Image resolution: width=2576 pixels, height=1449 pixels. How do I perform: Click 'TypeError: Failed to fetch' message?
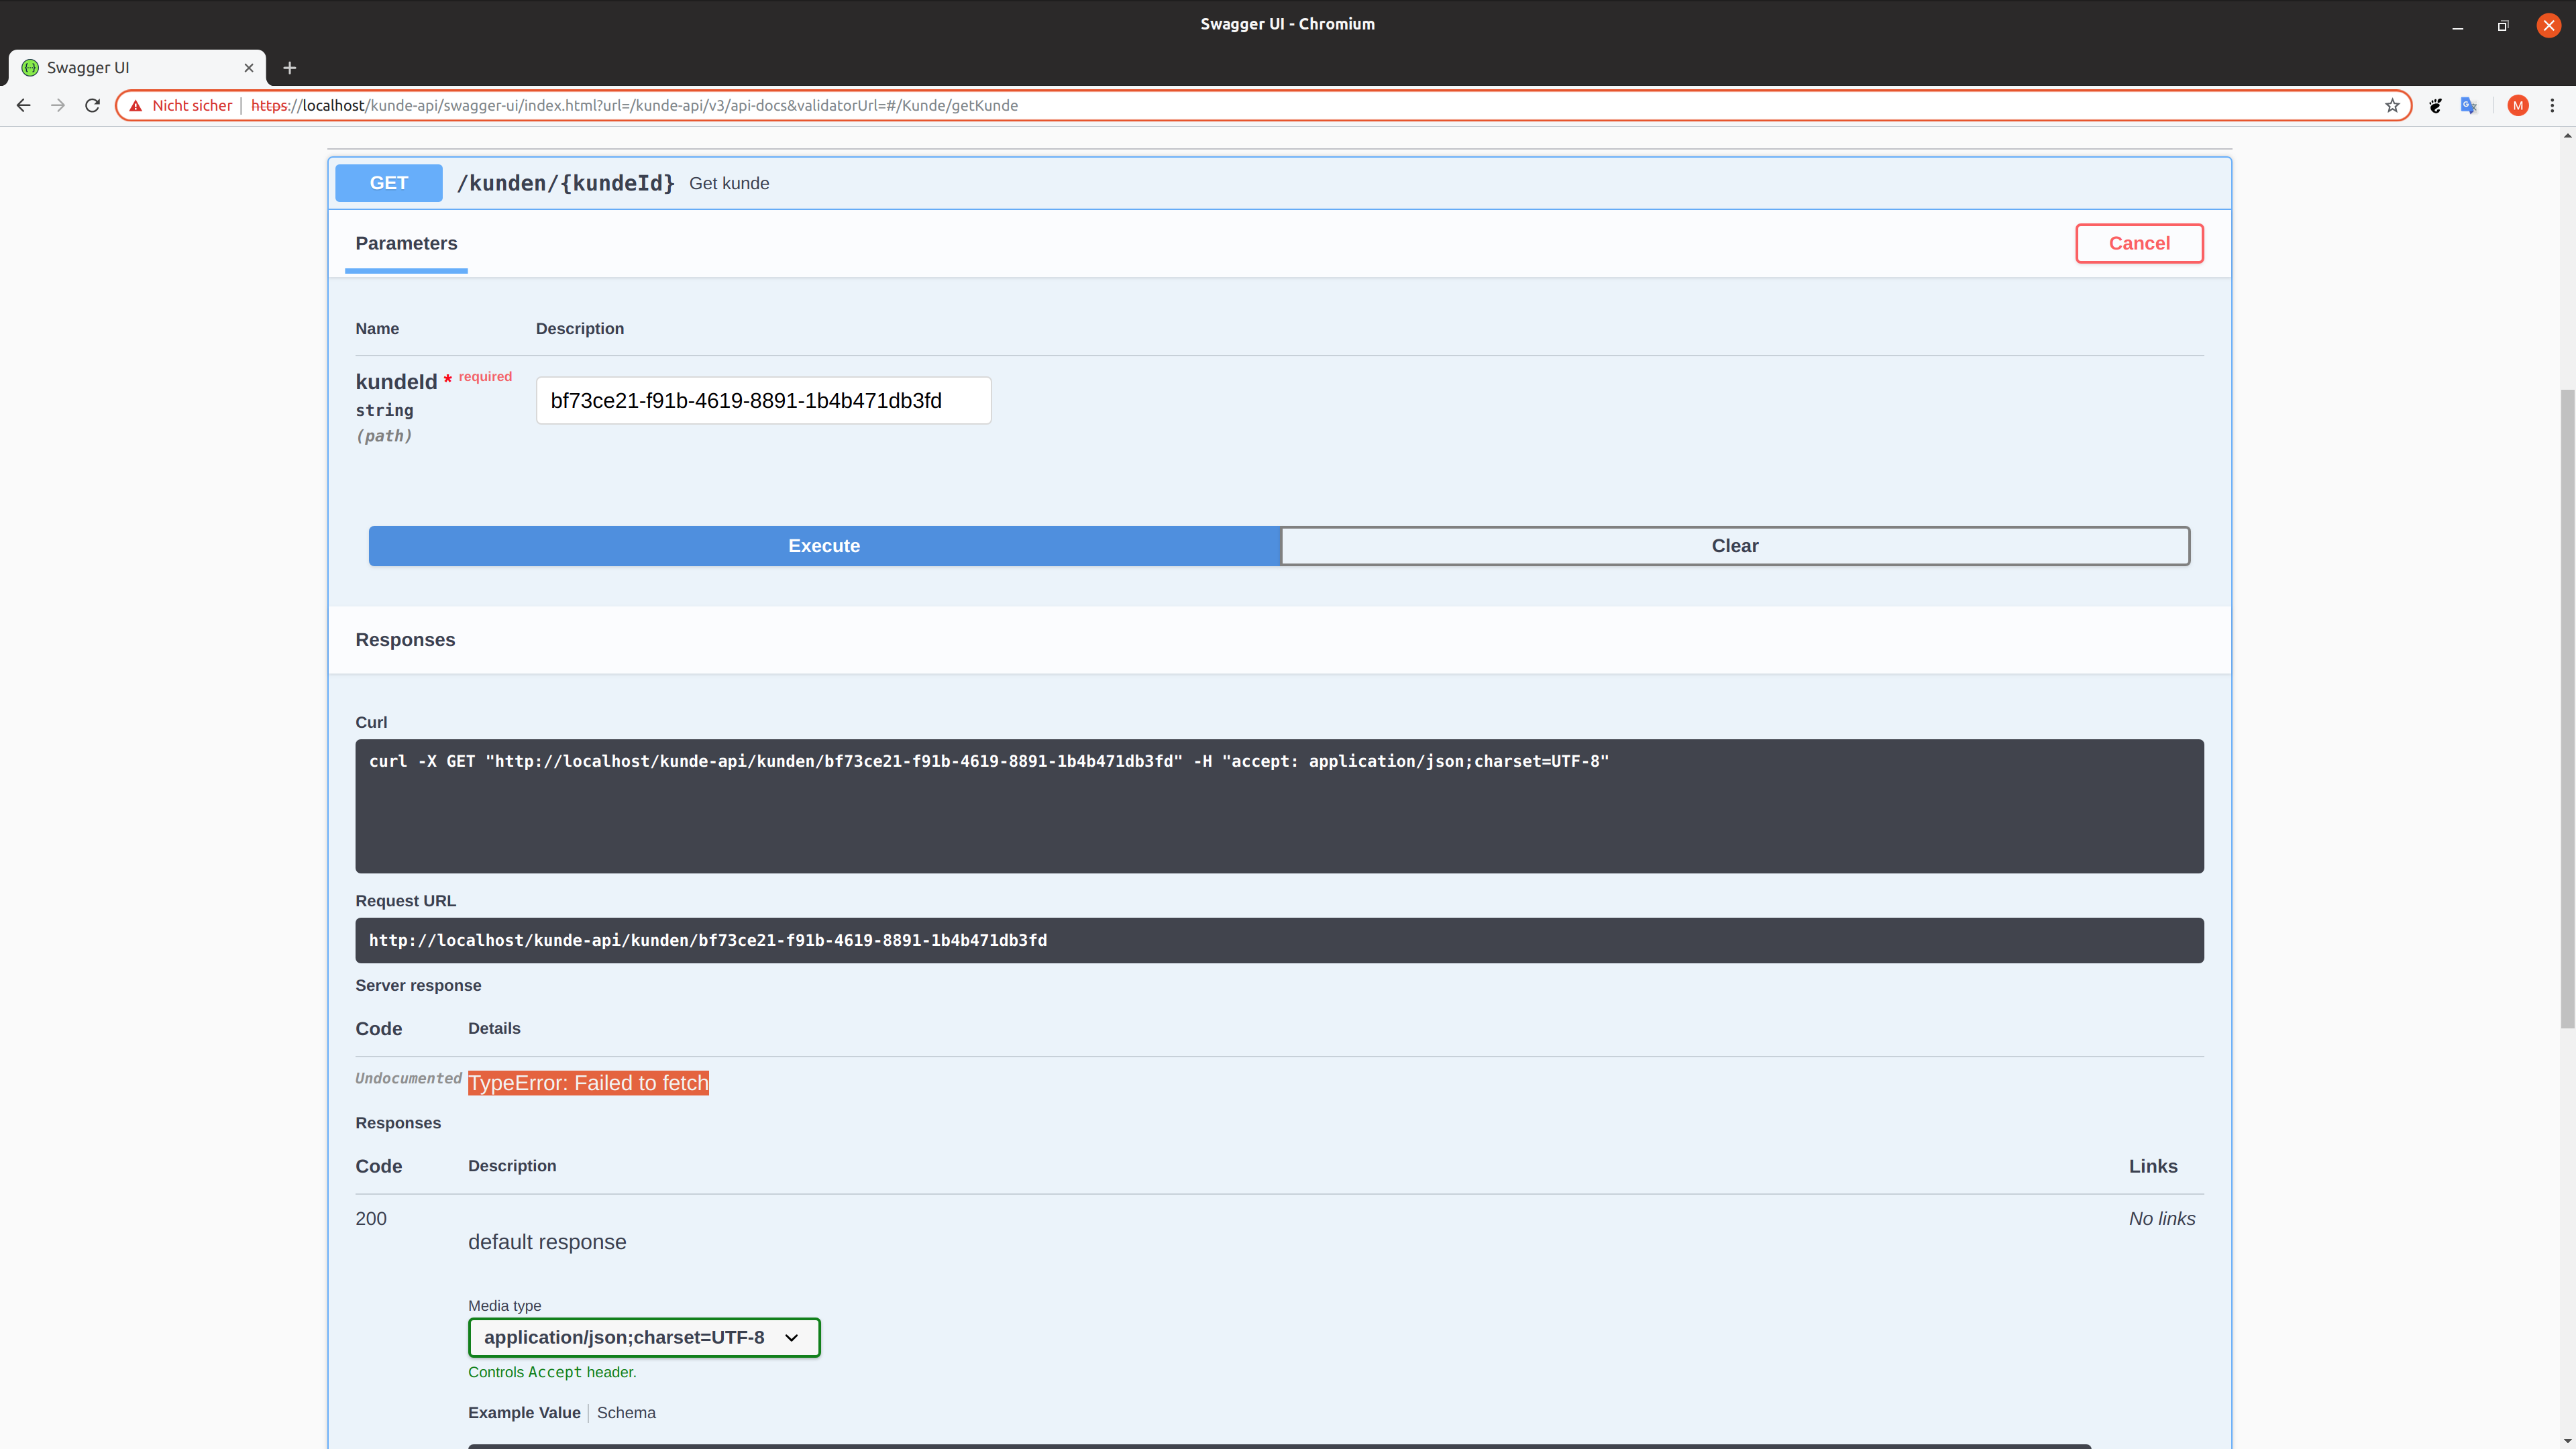(x=588, y=1083)
